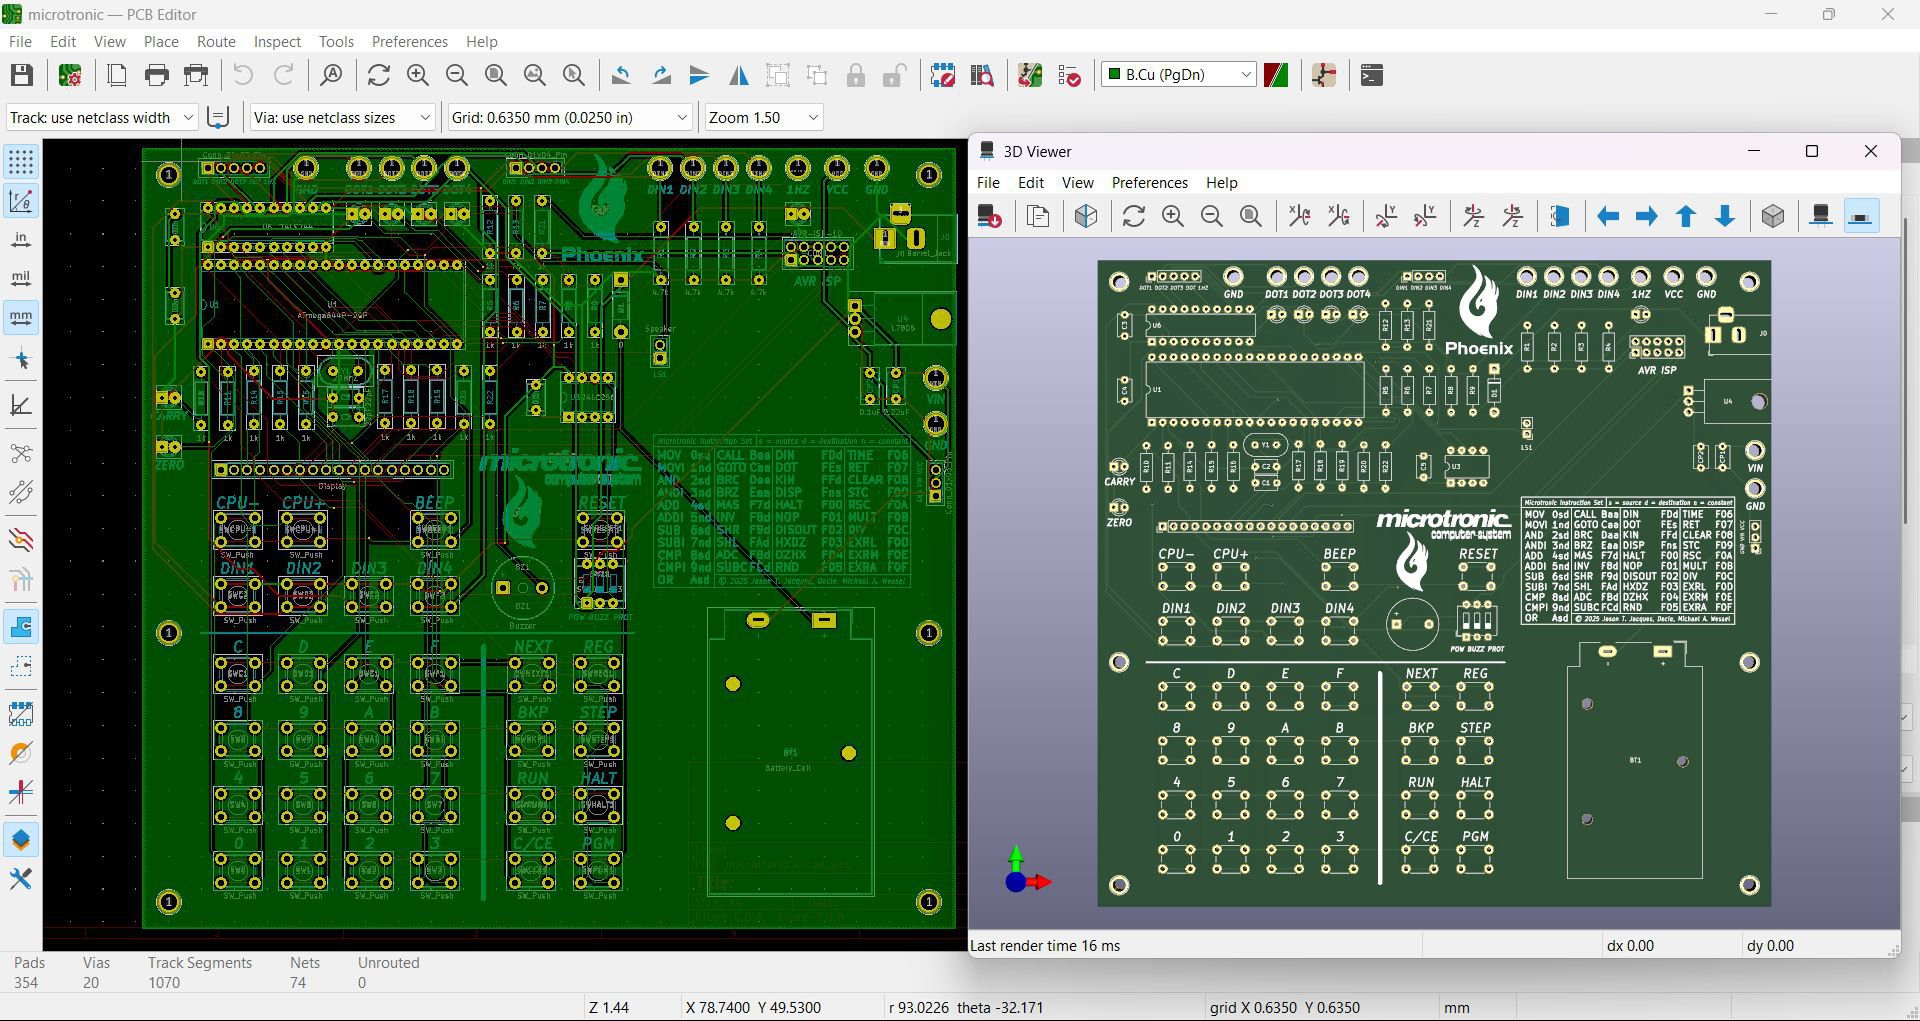Flip the board in the 3D Viewer
Image resolution: width=1920 pixels, height=1021 pixels.
coord(1559,216)
